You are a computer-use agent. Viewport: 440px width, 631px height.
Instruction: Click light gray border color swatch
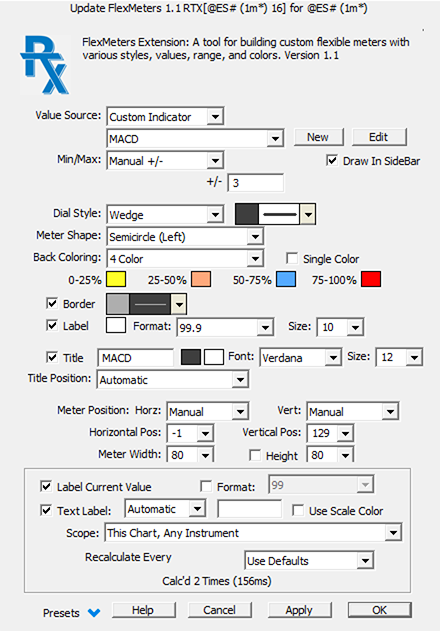(118, 304)
